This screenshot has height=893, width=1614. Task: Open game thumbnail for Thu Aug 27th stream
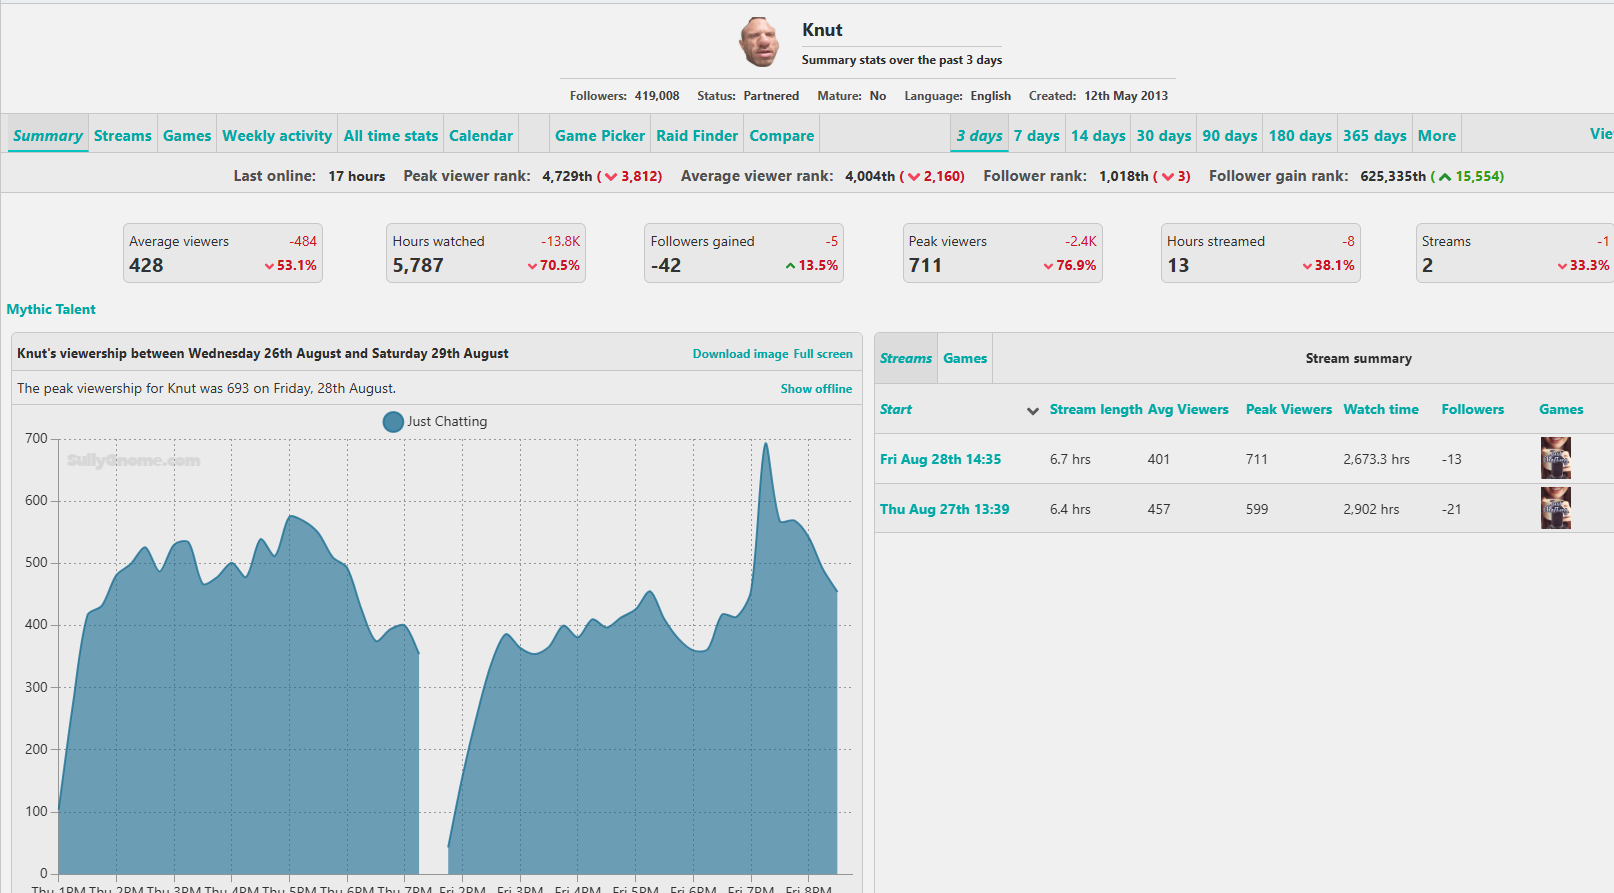click(1556, 508)
